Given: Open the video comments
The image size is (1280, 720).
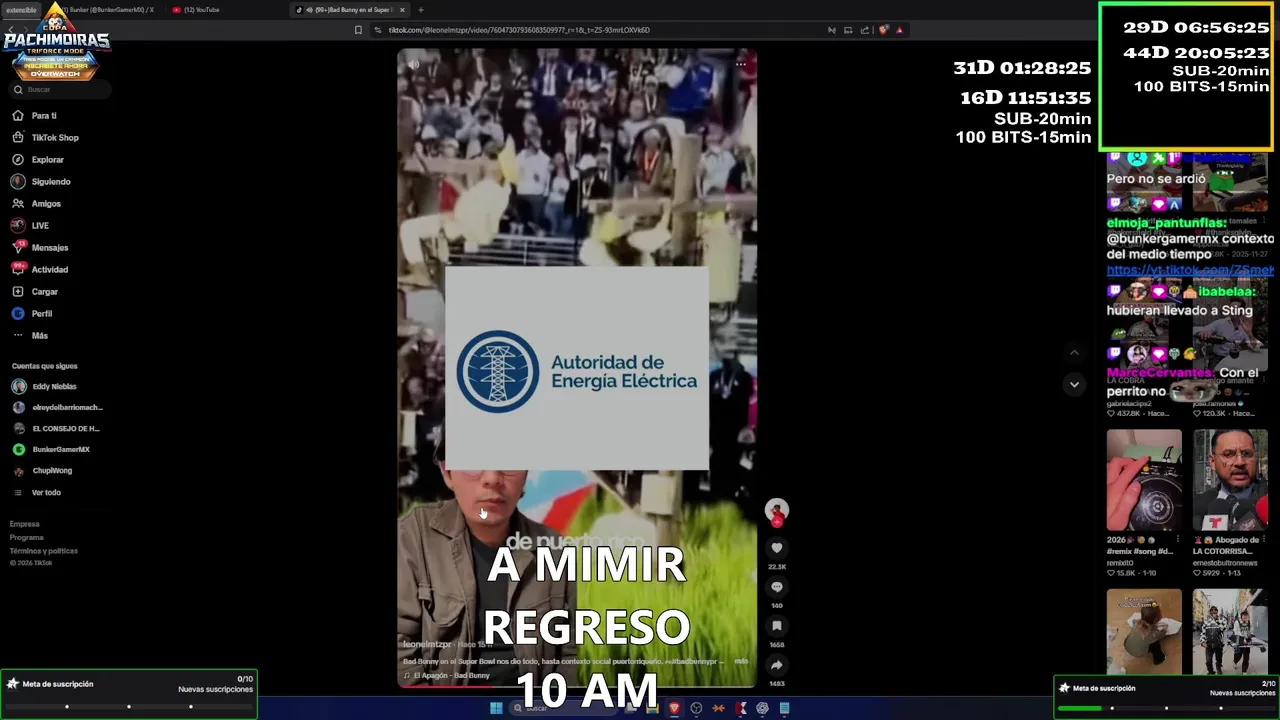Looking at the screenshot, I should click(777, 587).
